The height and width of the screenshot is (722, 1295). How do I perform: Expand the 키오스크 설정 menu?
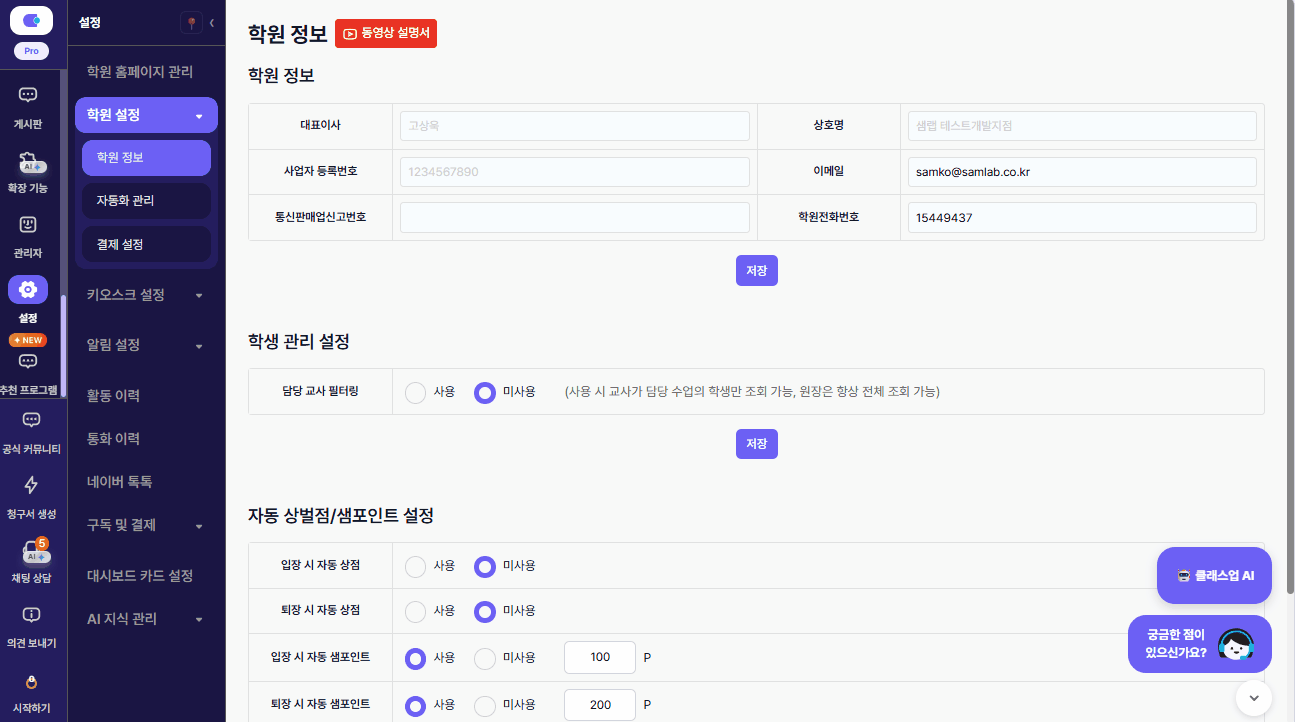click(x=146, y=295)
